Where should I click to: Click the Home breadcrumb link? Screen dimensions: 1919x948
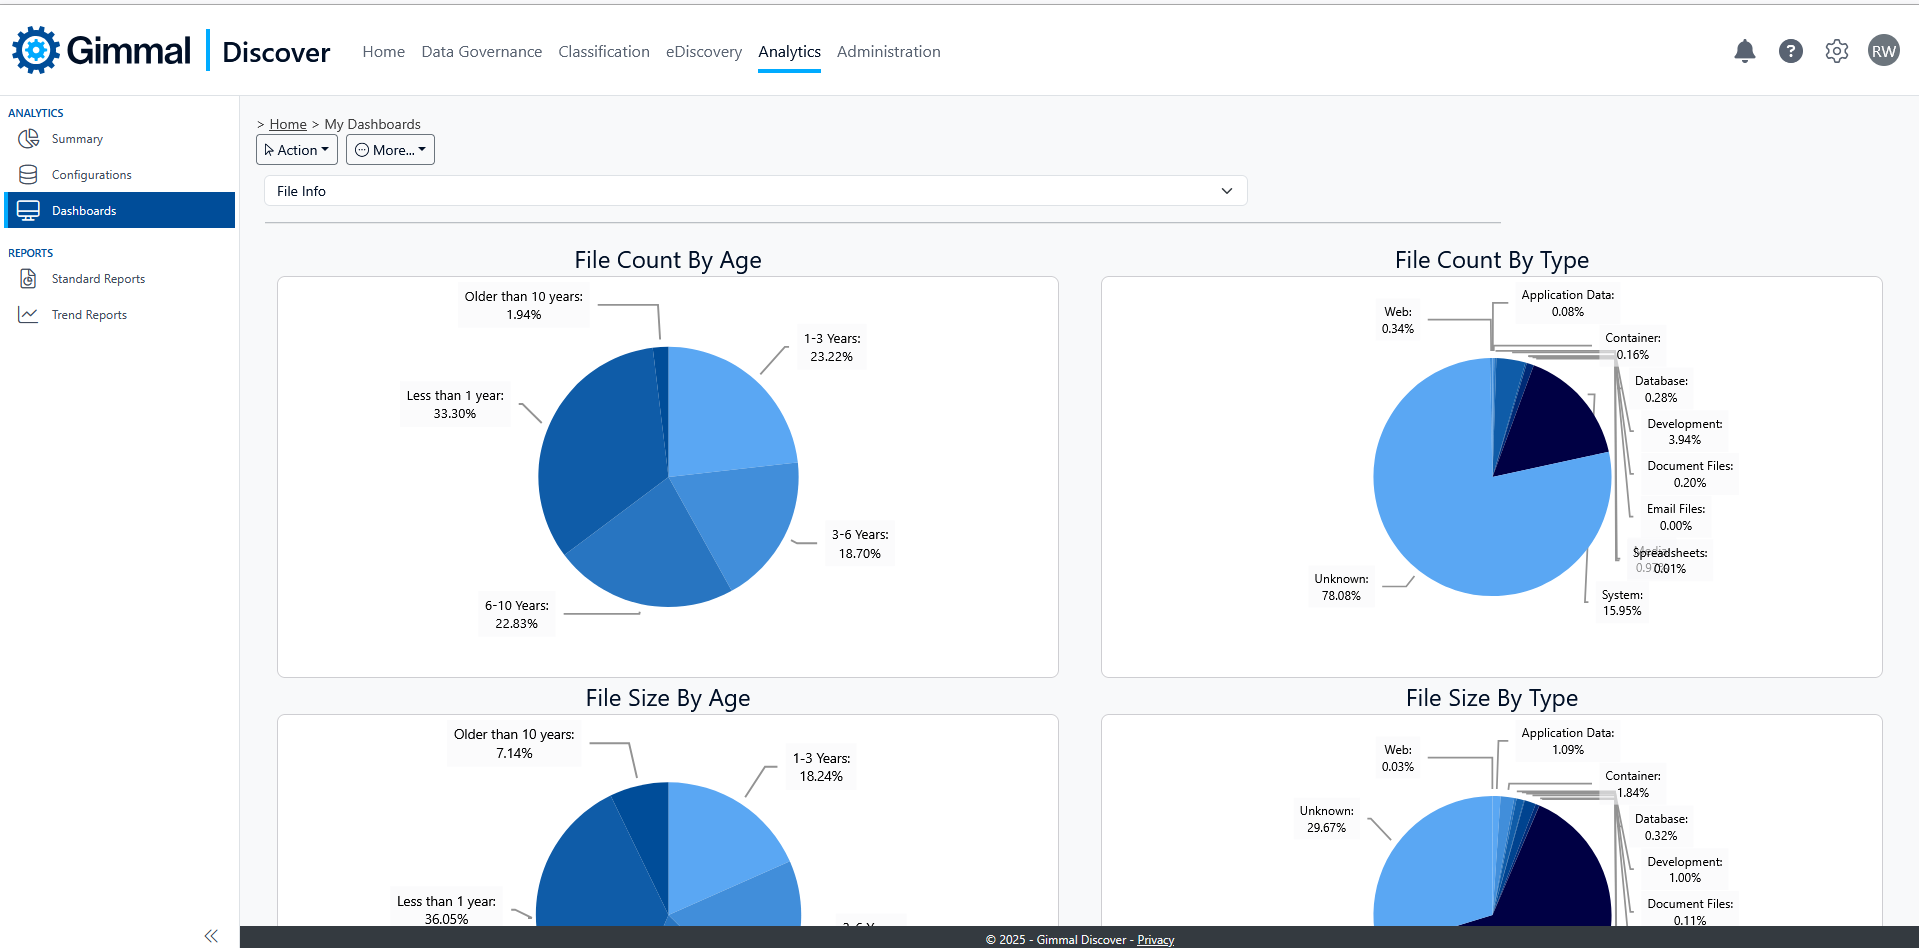tap(288, 124)
